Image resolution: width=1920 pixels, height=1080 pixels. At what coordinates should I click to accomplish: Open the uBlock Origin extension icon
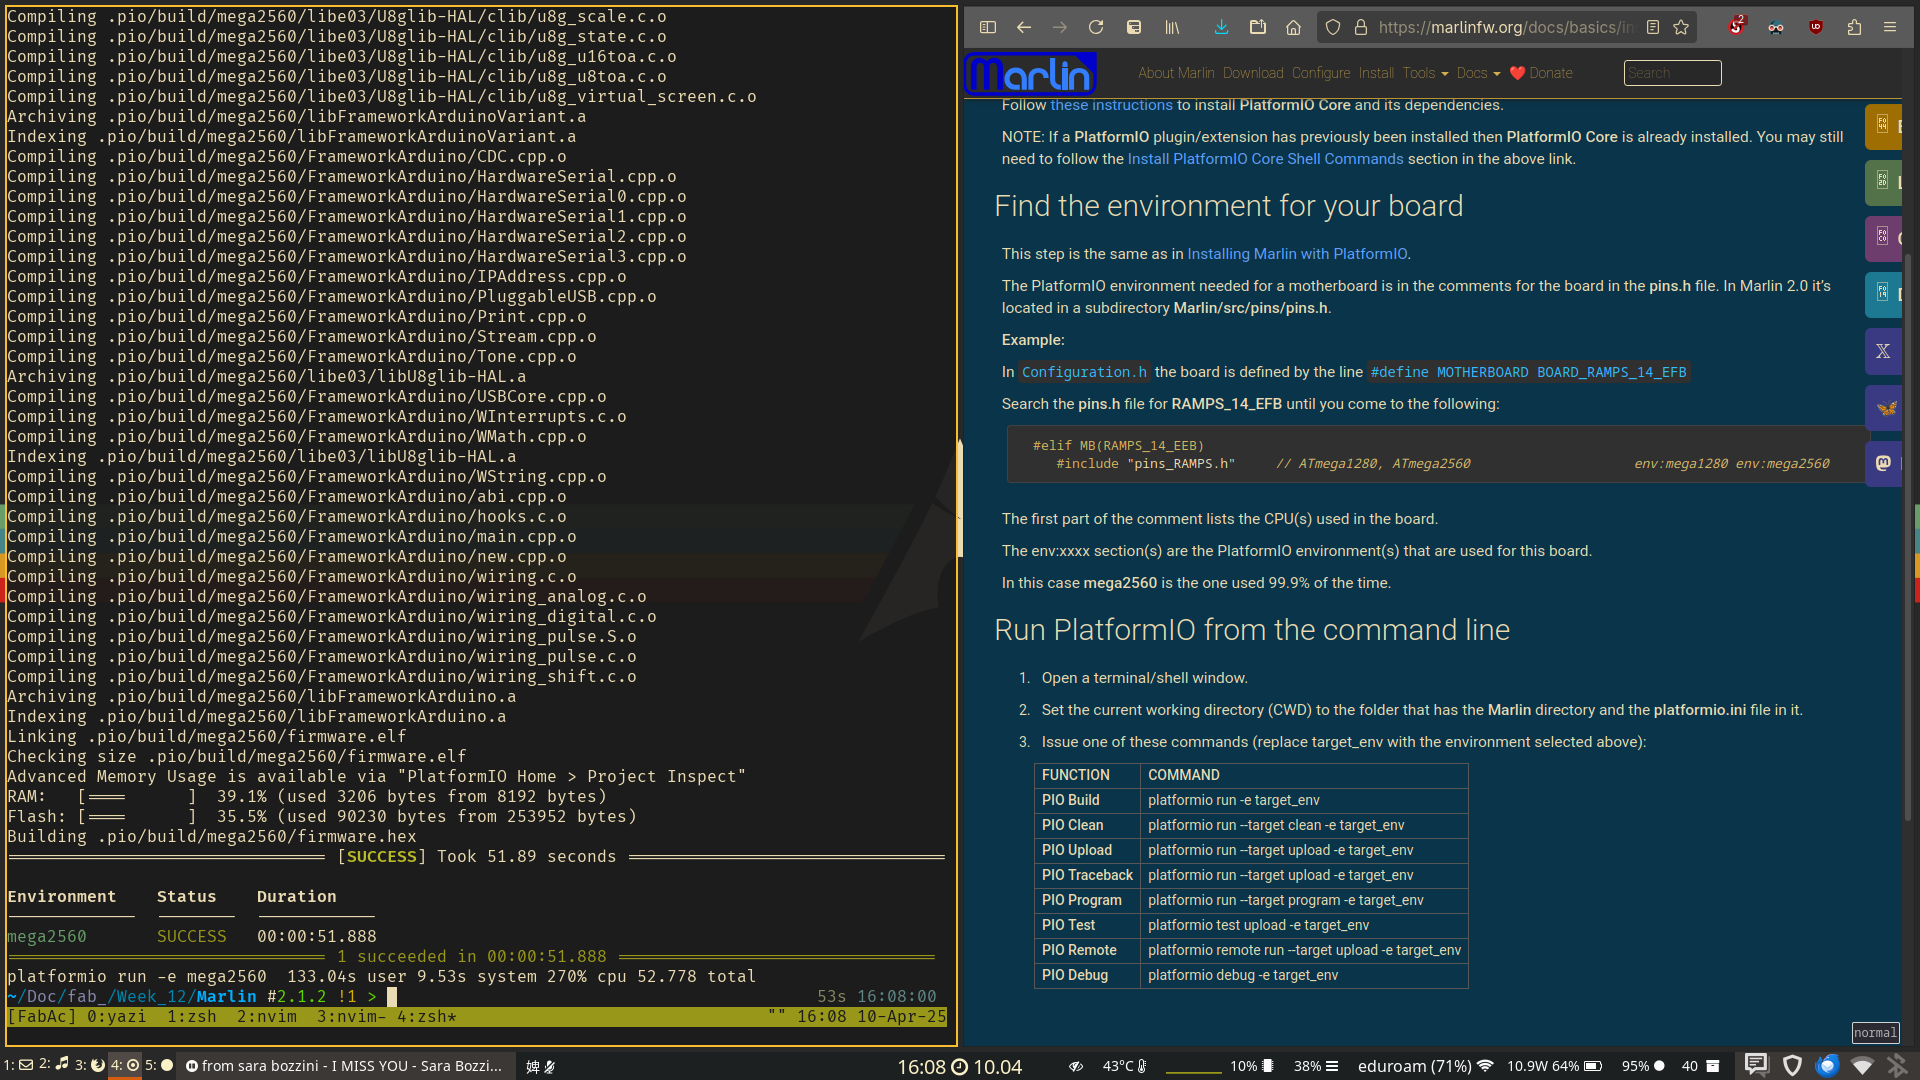[1816, 28]
